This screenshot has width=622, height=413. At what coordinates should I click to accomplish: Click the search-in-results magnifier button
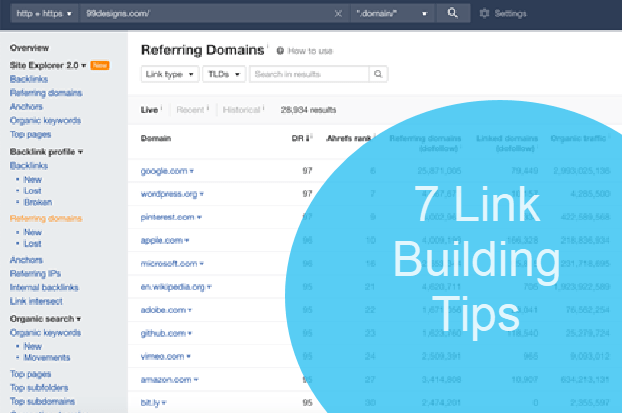click(378, 74)
